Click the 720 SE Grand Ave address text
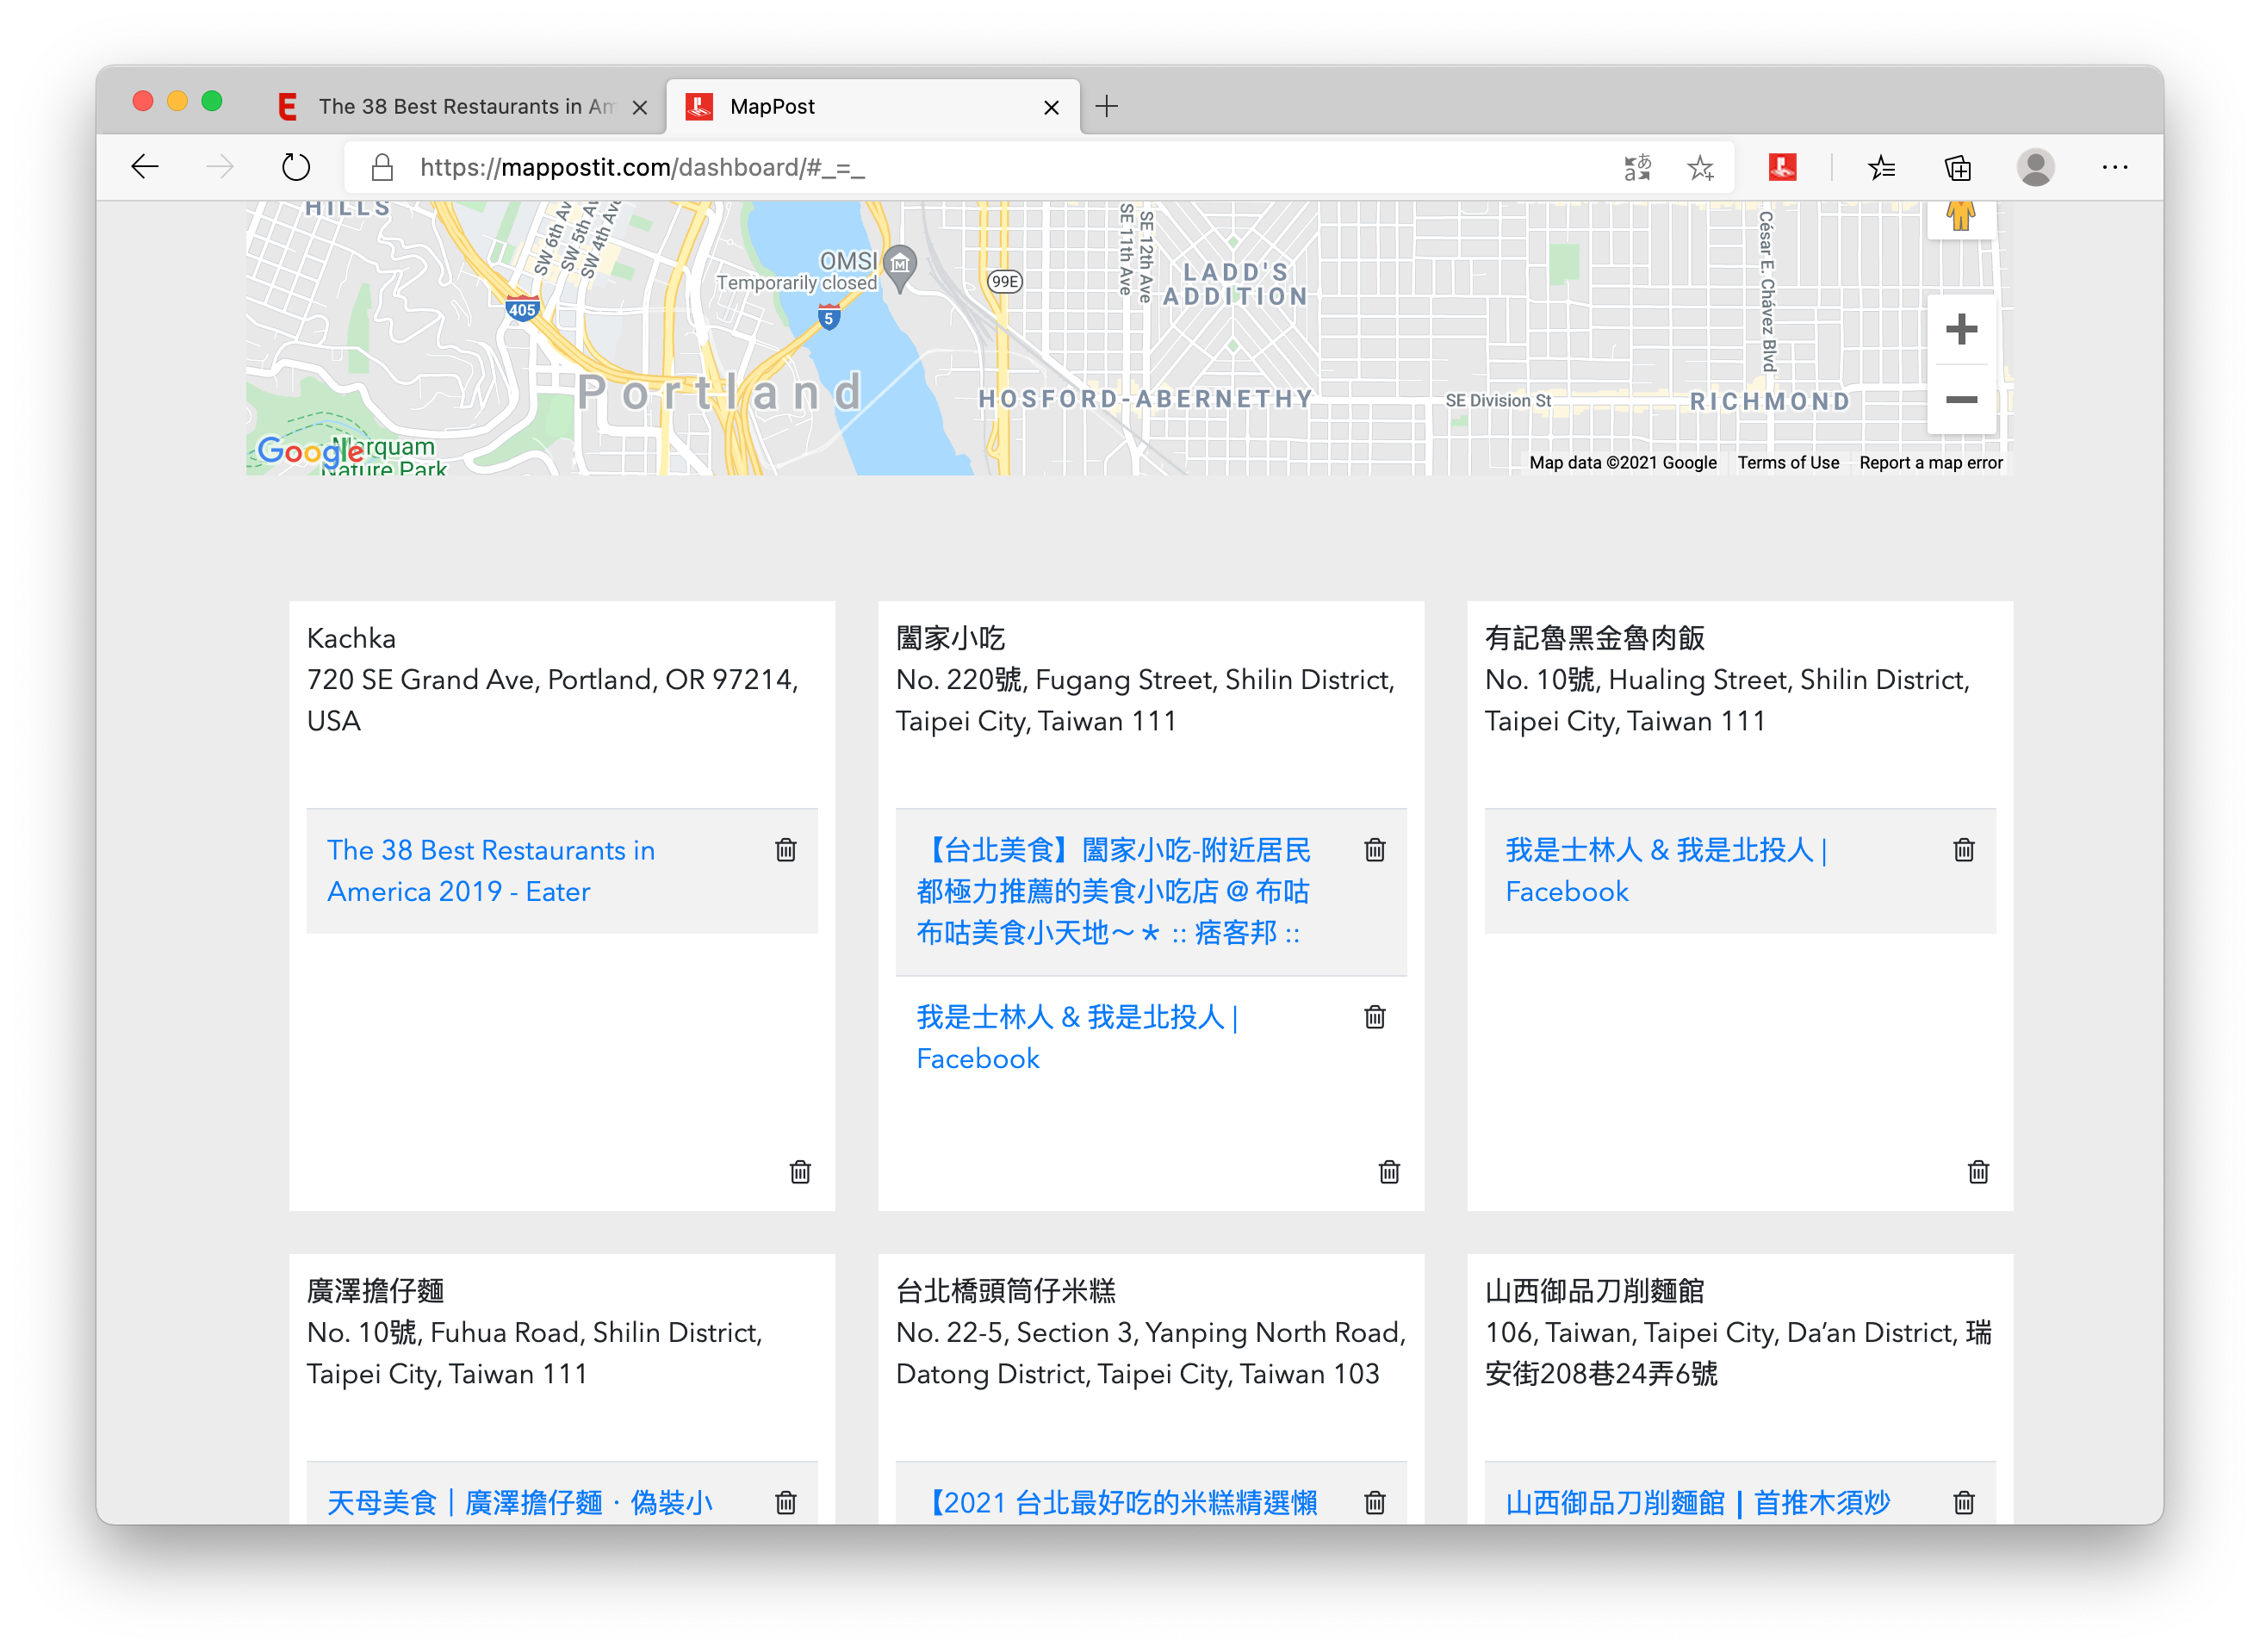Screen dimensions: 2260x1652 pos(553,700)
